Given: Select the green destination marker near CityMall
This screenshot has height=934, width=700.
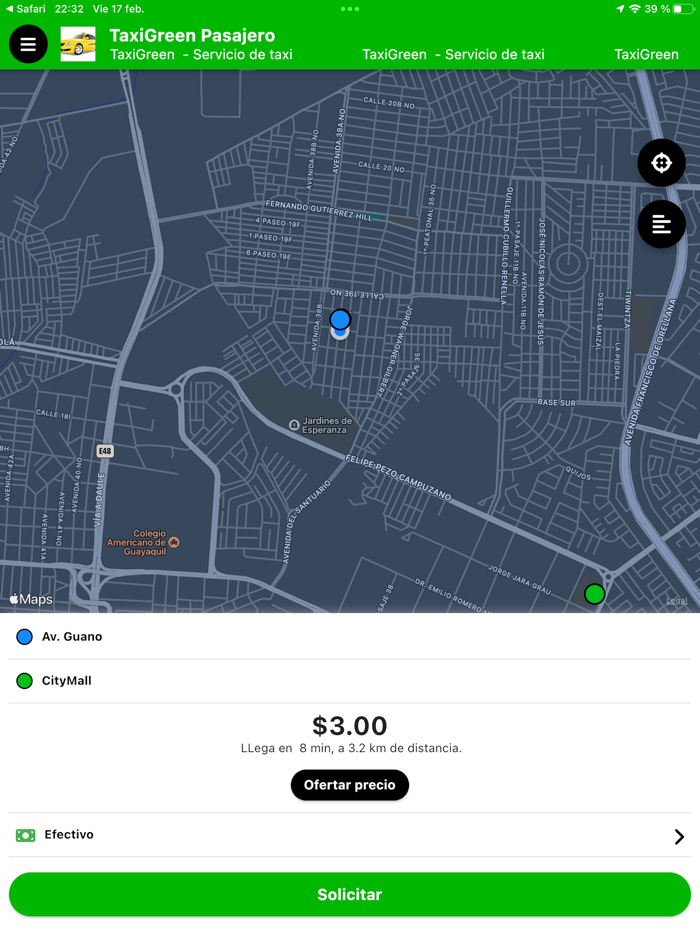Looking at the screenshot, I should (x=594, y=594).
